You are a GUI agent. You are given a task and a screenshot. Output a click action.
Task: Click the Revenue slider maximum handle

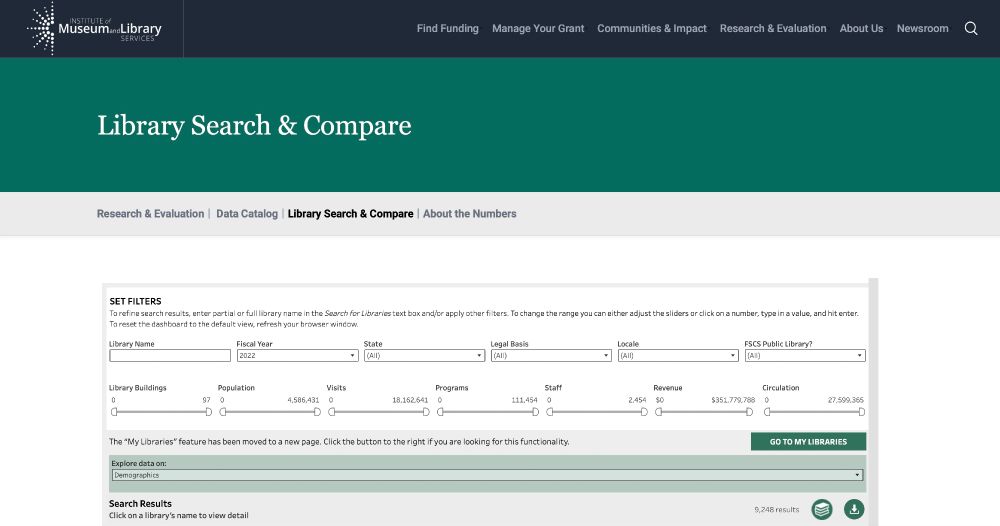pyautogui.click(x=749, y=412)
